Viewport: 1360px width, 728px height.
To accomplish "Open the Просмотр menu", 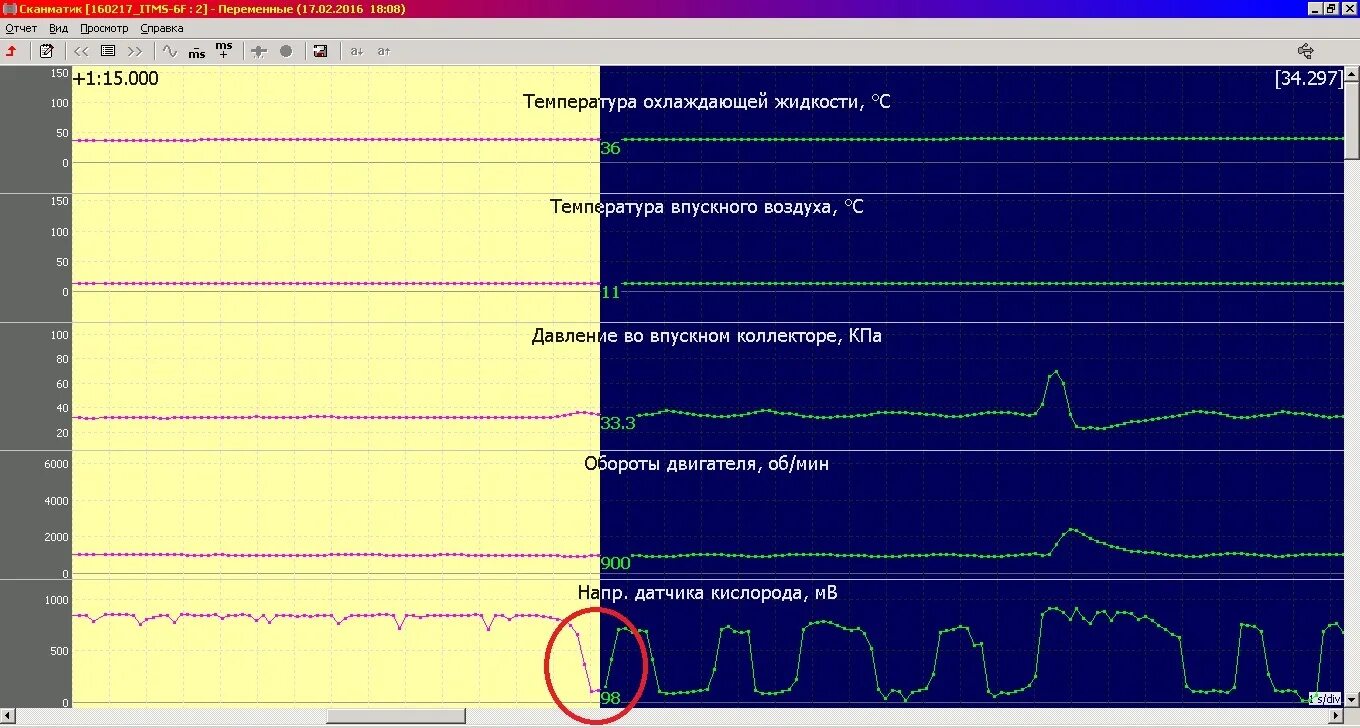I will [104, 28].
